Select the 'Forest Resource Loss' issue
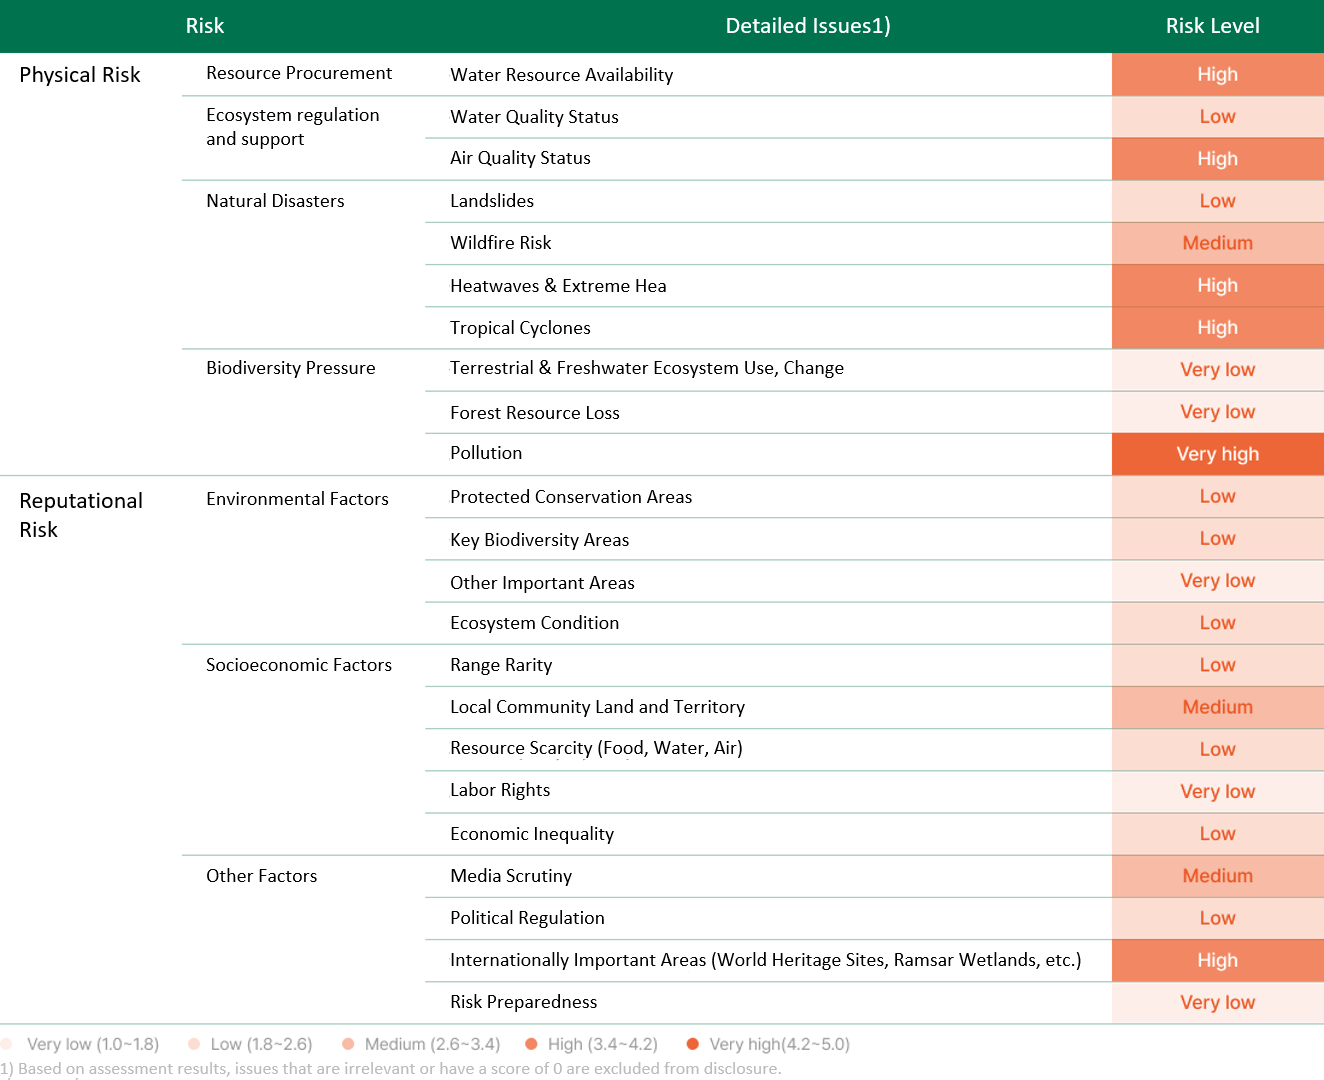This screenshot has height=1080, width=1324. pos(535,413)
